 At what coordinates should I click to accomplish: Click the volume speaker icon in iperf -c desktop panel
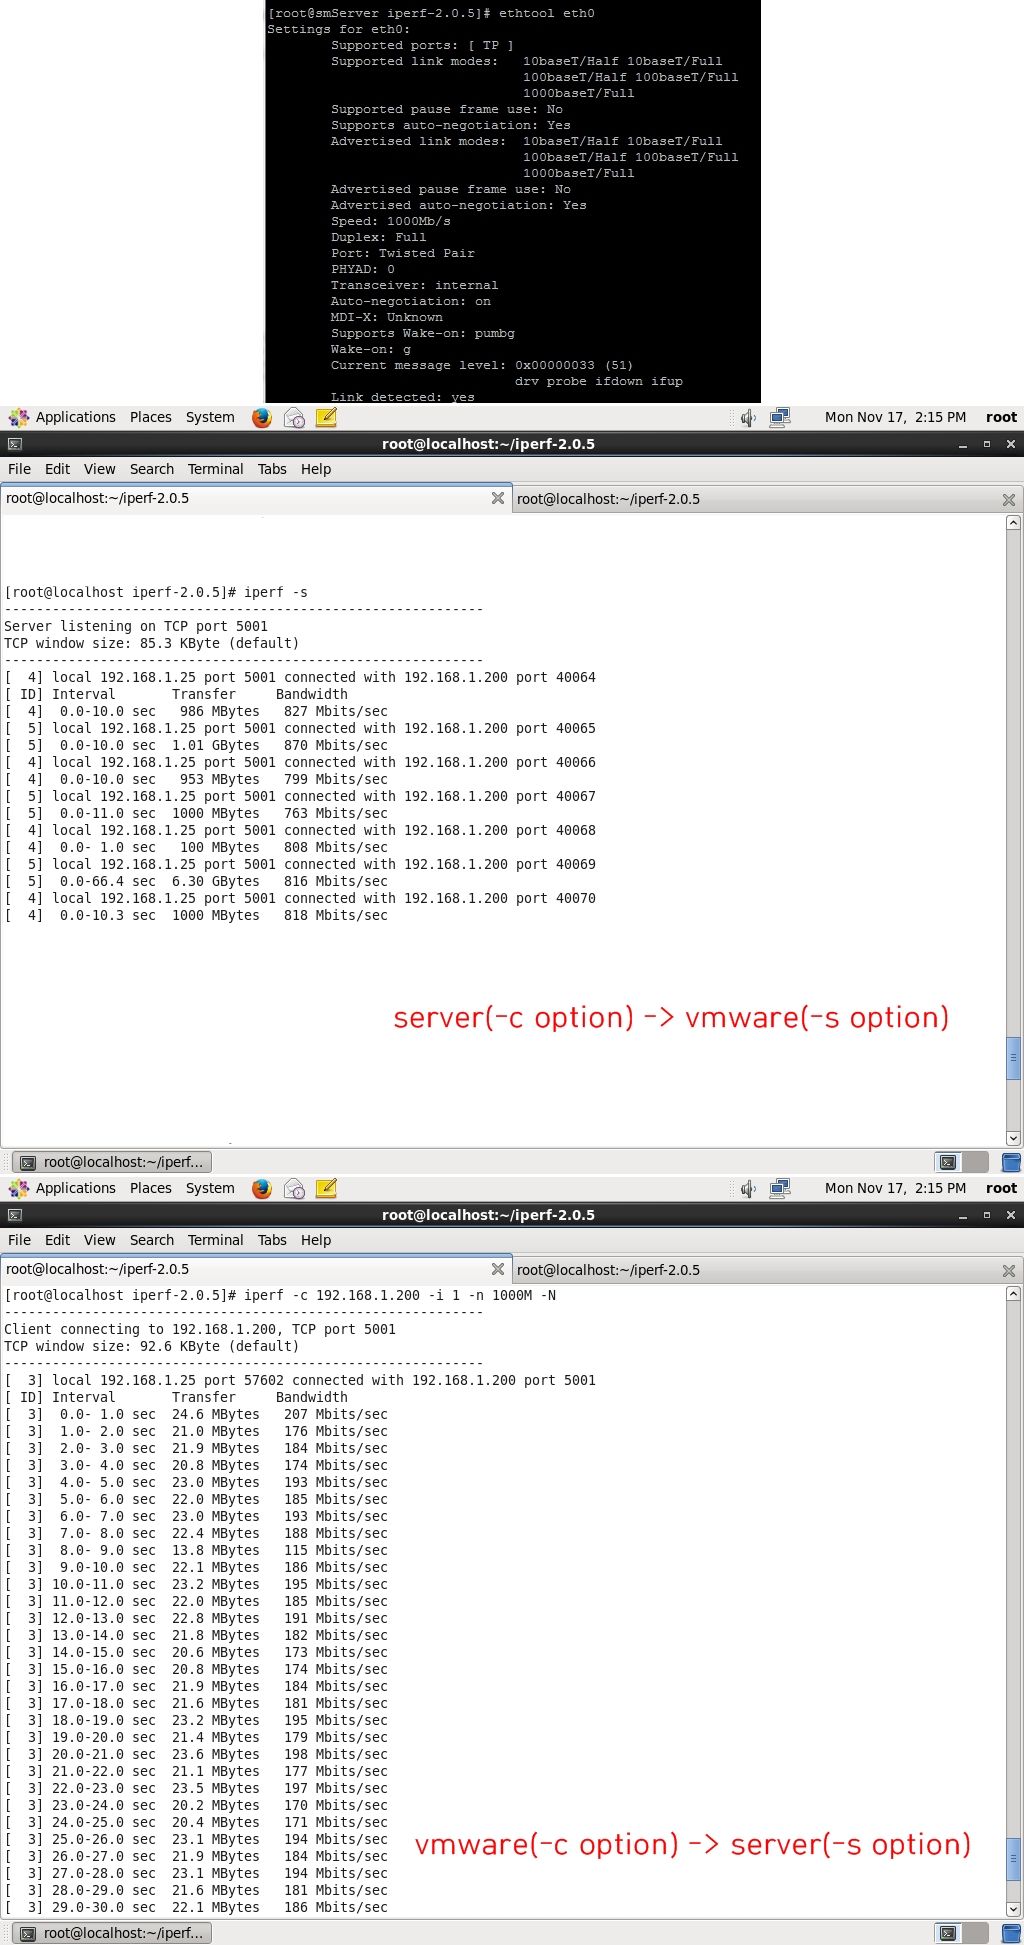(748, 1189)
